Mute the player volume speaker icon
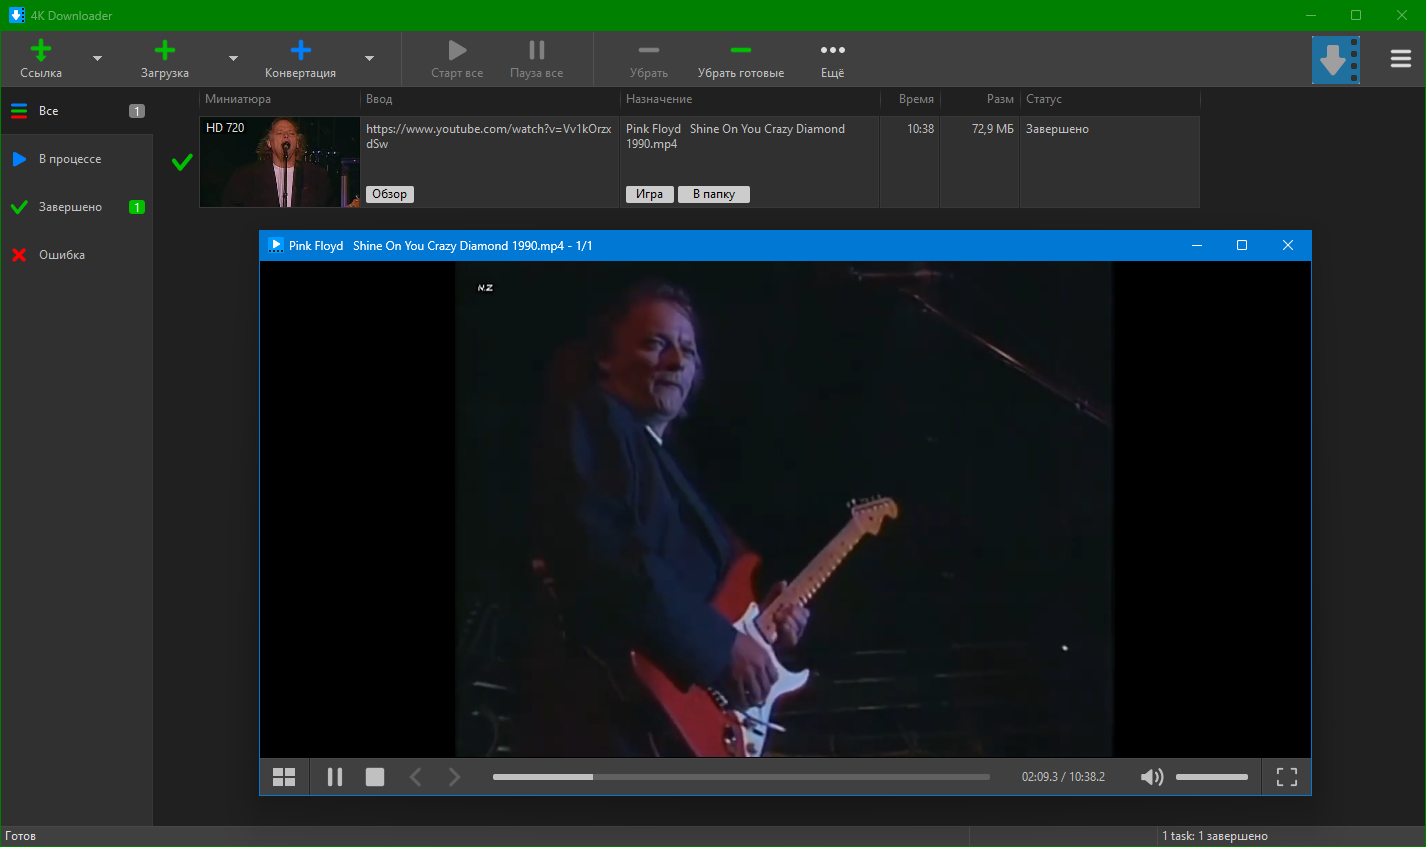This screenshot has width=1426, height=847. tap(1152, 777)
